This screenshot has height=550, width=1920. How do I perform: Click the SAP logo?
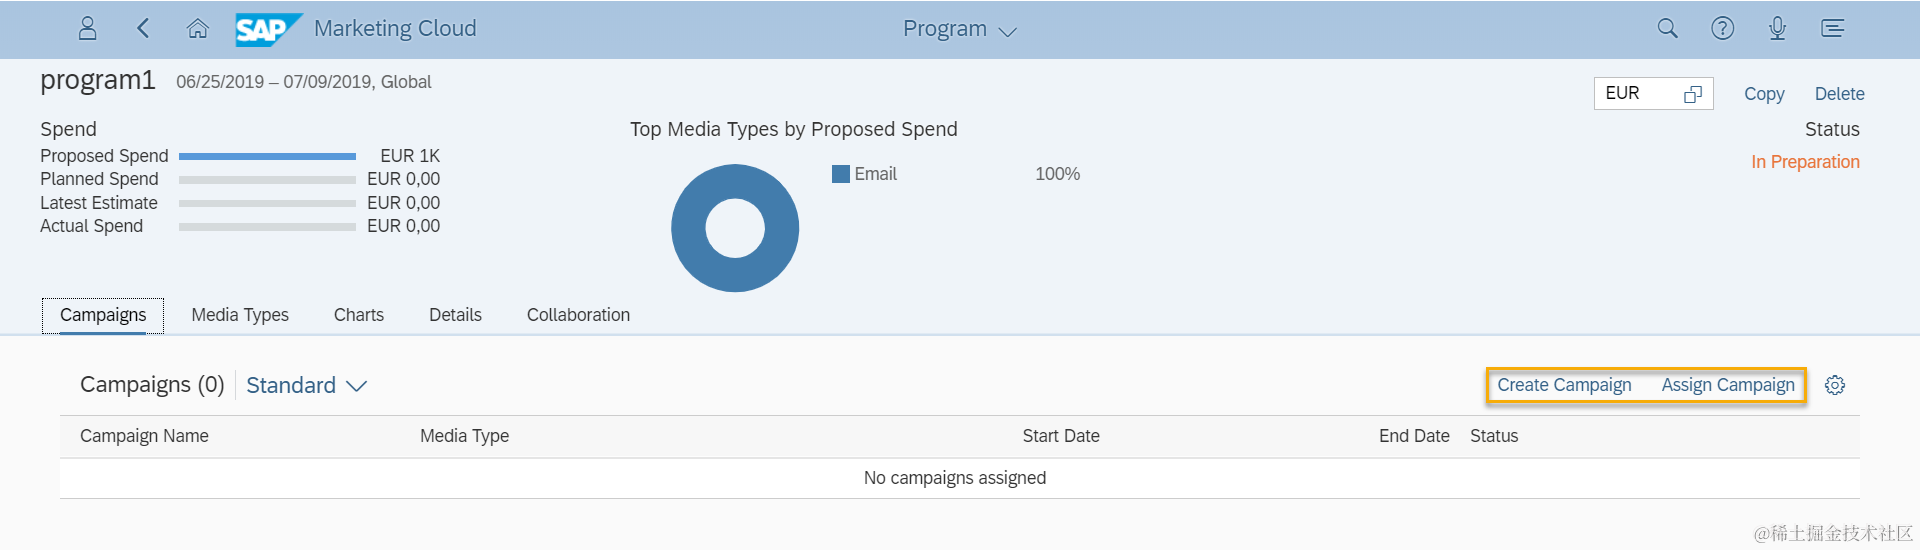tap(267, 29)
